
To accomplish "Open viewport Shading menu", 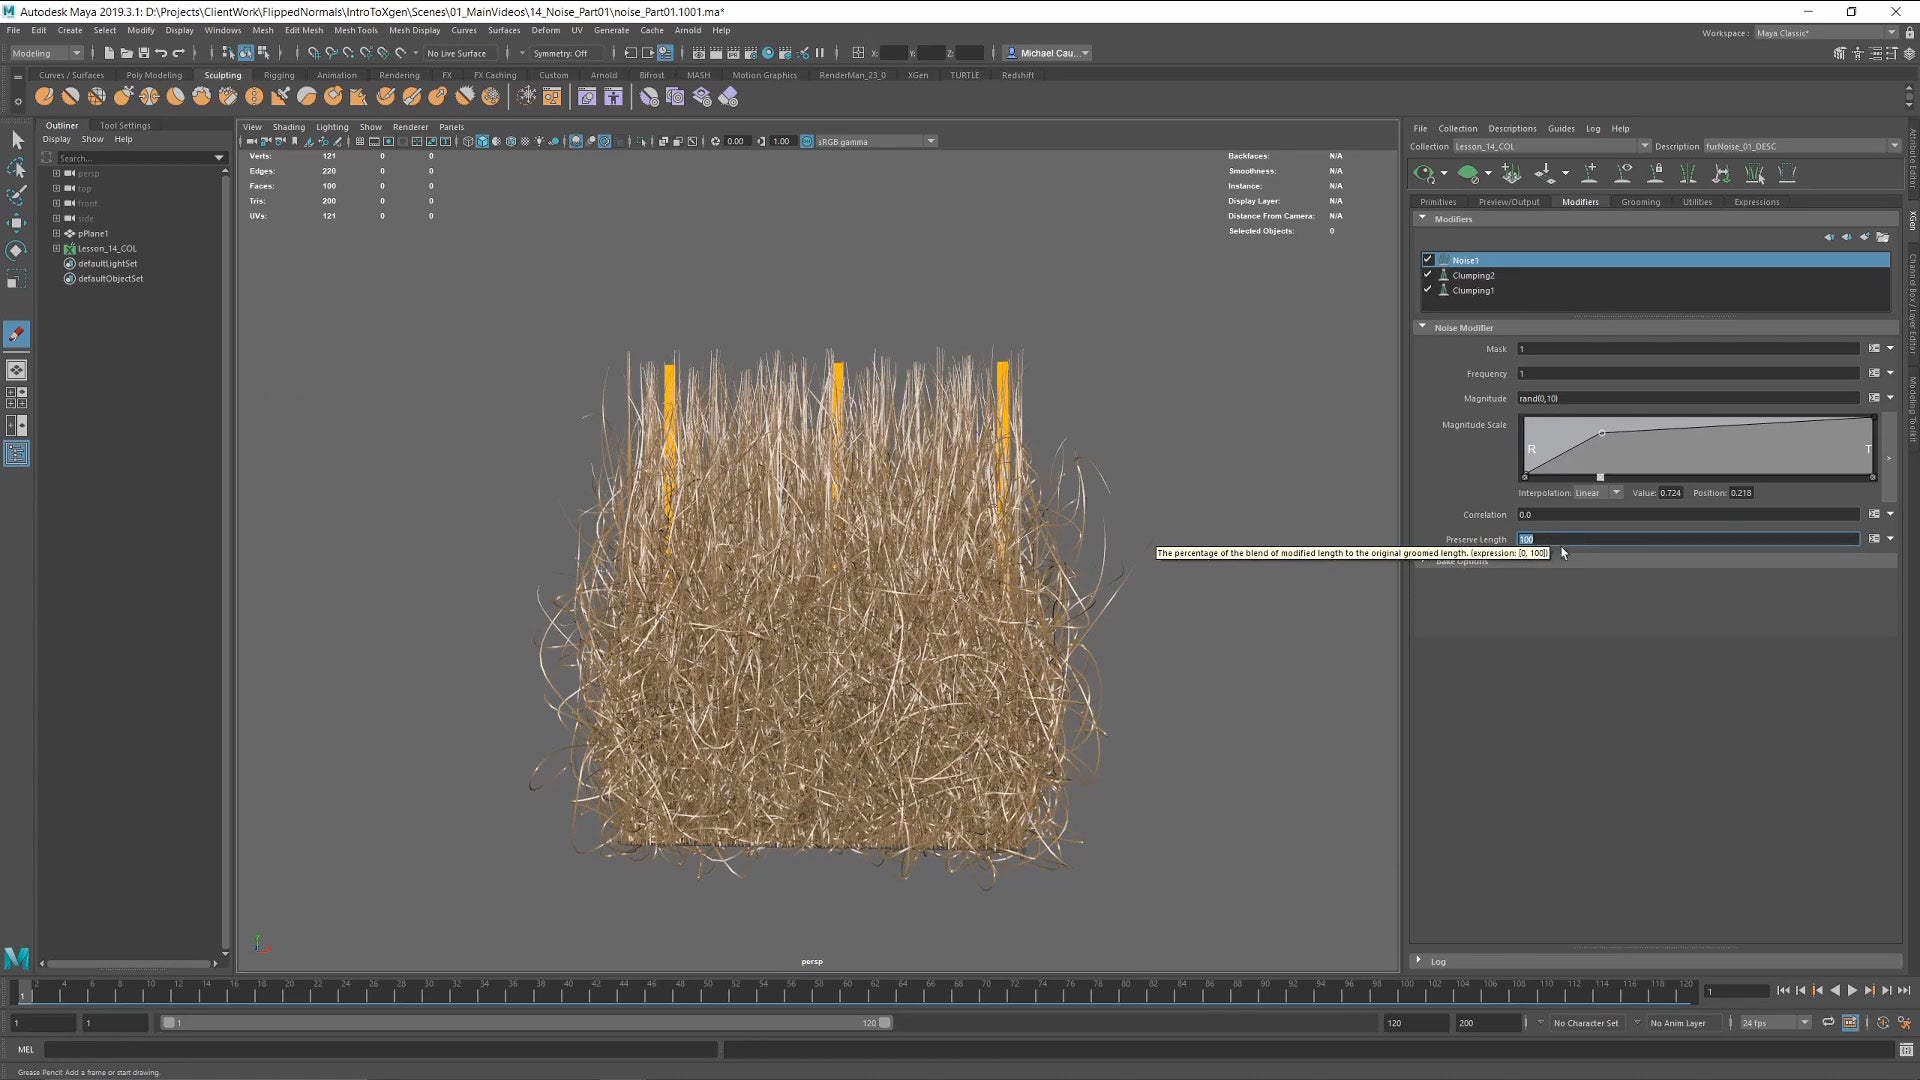I will pos(288,127).
